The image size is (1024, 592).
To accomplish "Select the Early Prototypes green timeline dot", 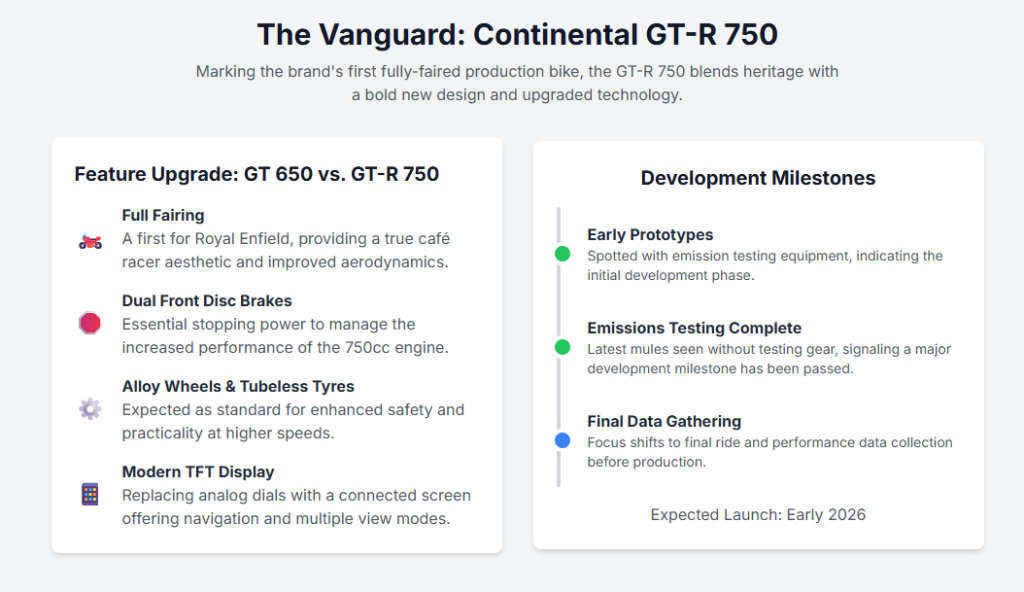I will click(562, 254).
